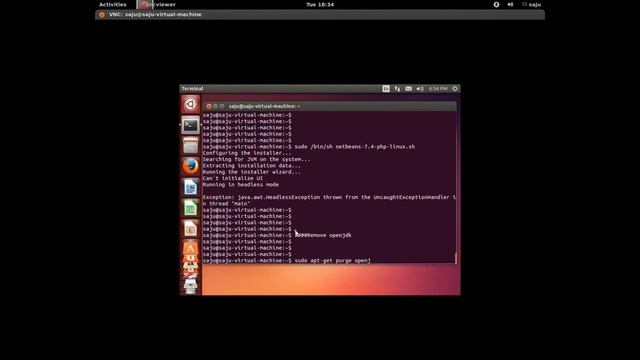Screen dimensions: 640x360
Task: Click the 6:34 PM clock in Unity panel
Action: coord(438,89)
